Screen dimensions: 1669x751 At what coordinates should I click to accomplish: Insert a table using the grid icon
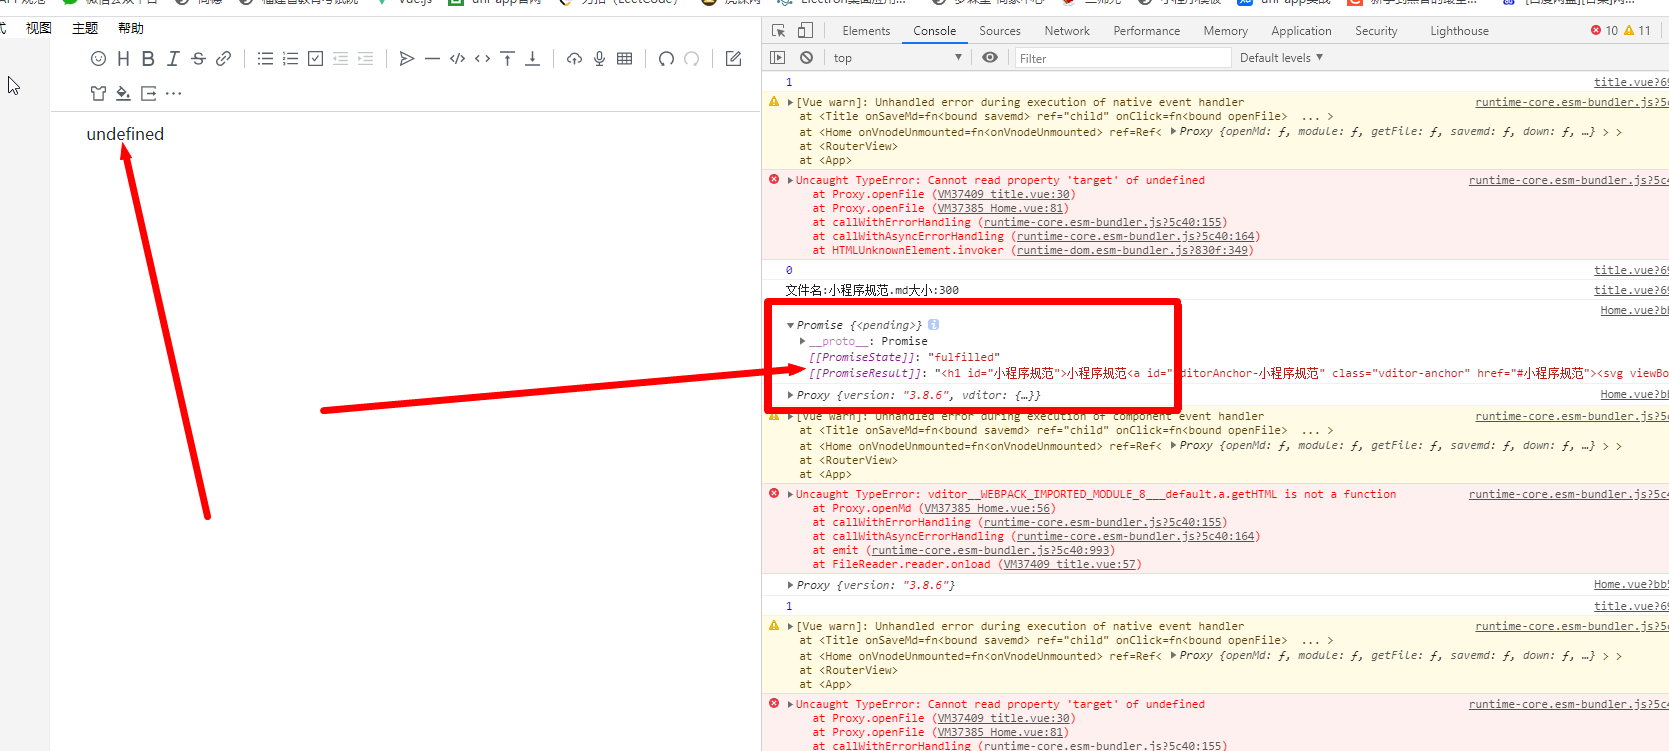coord(625,59)
